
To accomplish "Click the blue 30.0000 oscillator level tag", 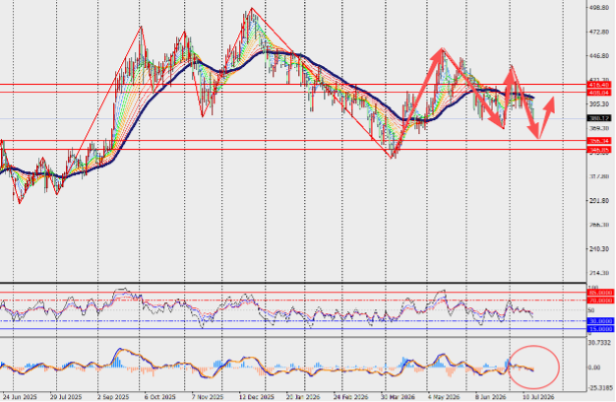I will tap(600, 321).
